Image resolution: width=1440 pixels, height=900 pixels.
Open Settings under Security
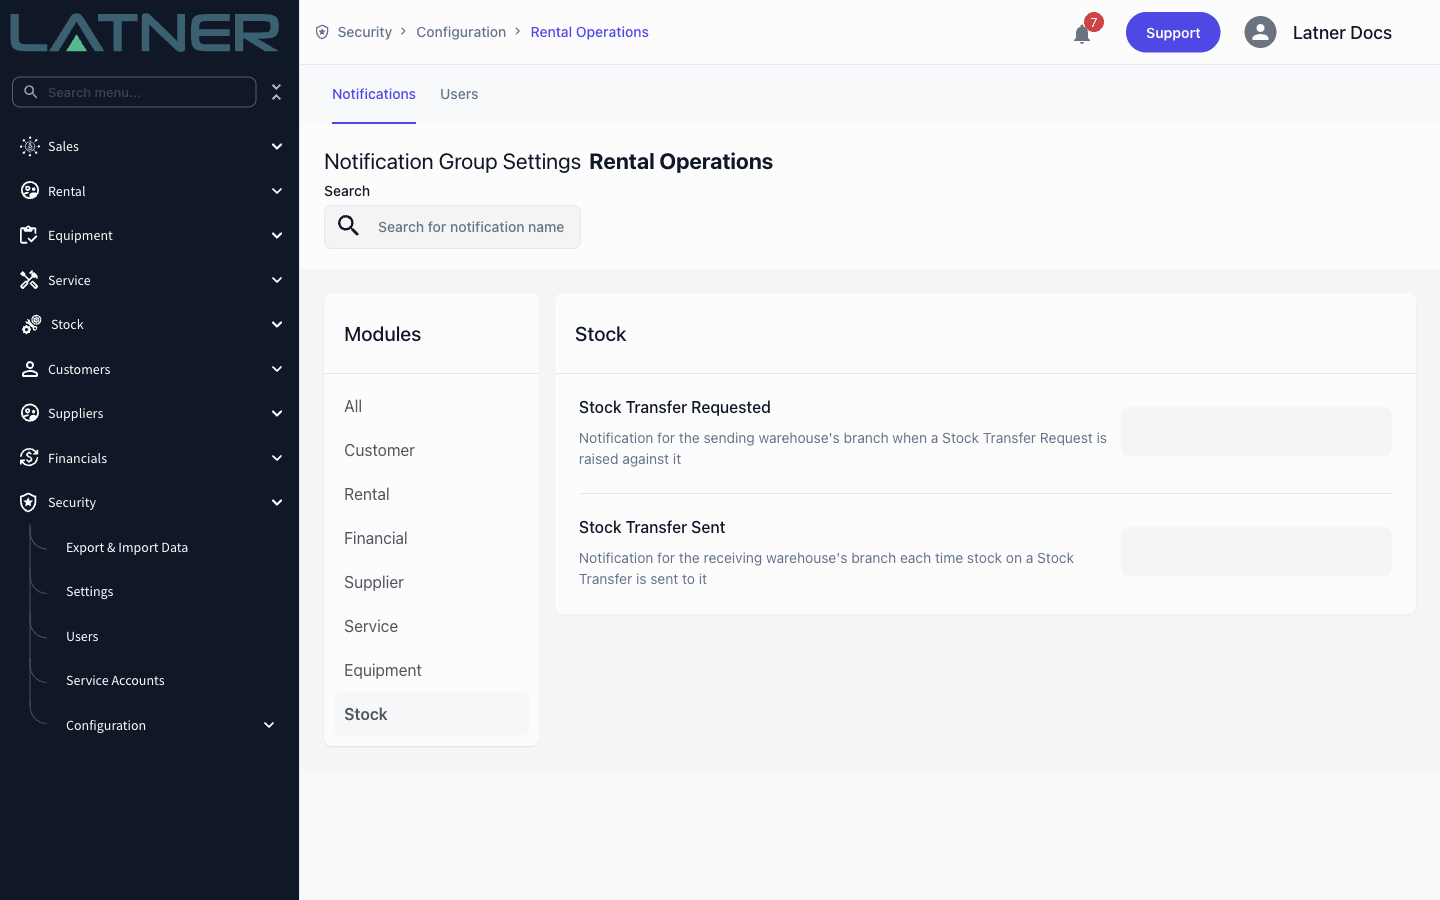[x=90, y=591]
